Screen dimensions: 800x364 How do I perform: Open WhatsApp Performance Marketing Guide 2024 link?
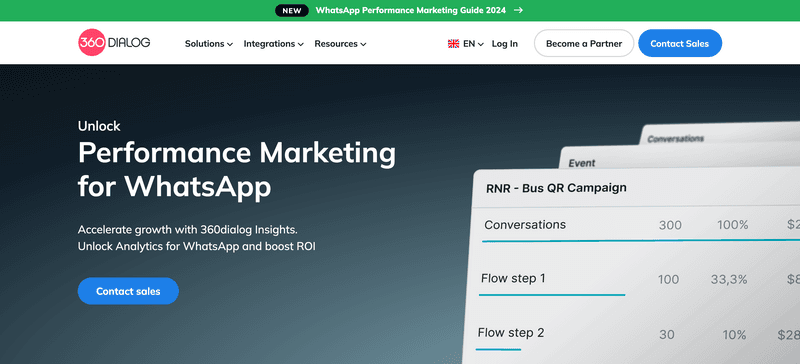pyautogui.click(x=411, y=10)
